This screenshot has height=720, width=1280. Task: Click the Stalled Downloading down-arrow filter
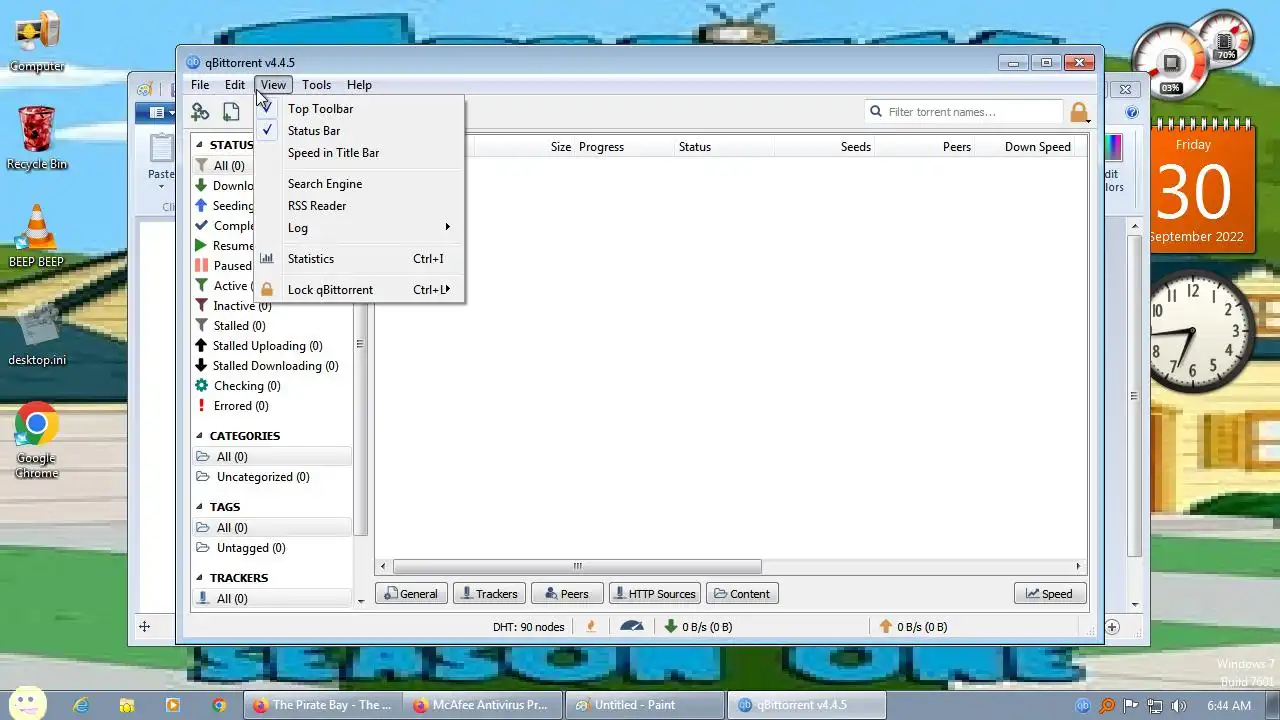(x=201, y=365)
